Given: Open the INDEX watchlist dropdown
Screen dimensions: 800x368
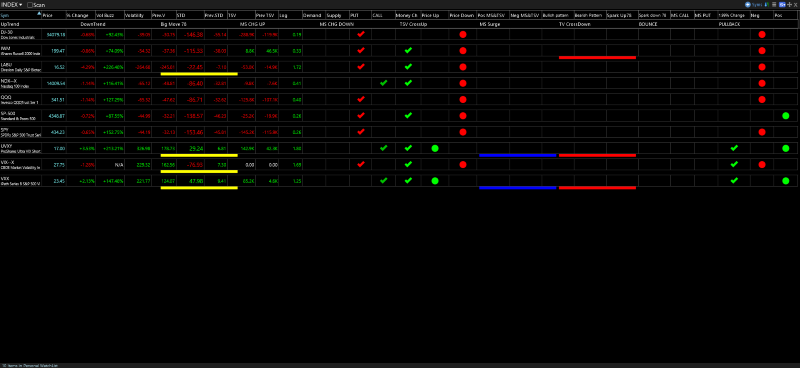Looking at the screenshot, I should (12, 5).
